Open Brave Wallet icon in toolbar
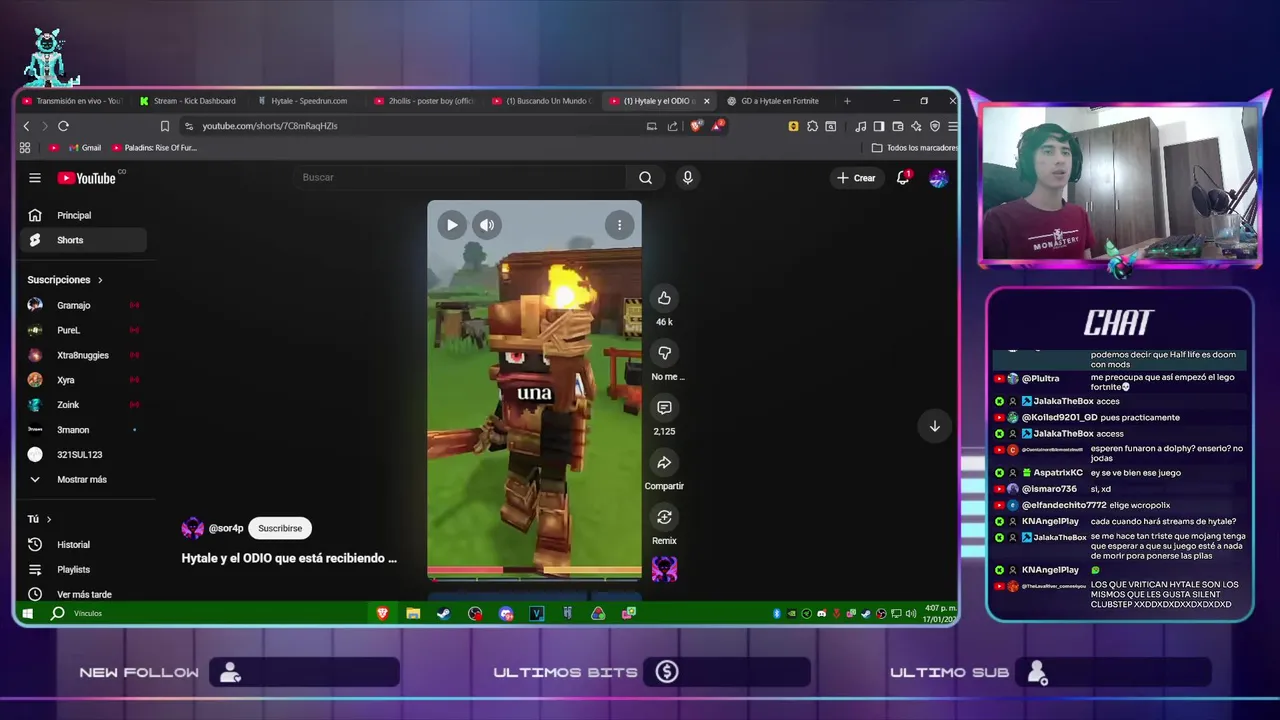 (897, 126)
